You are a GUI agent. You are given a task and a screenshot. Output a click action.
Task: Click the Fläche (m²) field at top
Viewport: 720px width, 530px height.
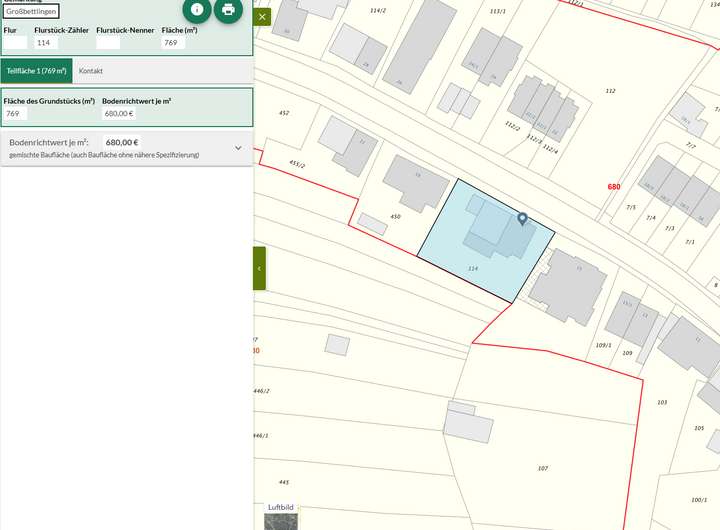pos(173,43)
